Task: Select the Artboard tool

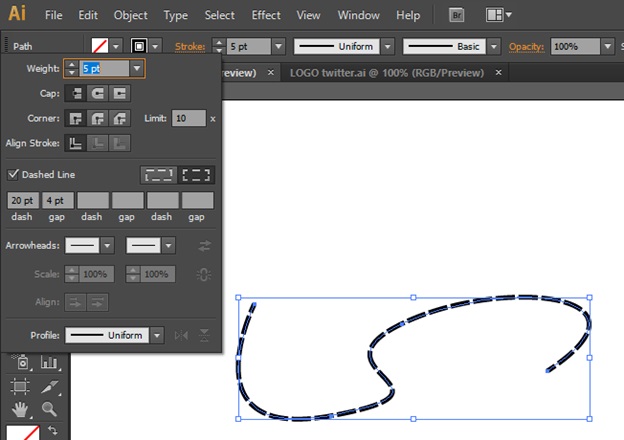Action: point(20,386)
